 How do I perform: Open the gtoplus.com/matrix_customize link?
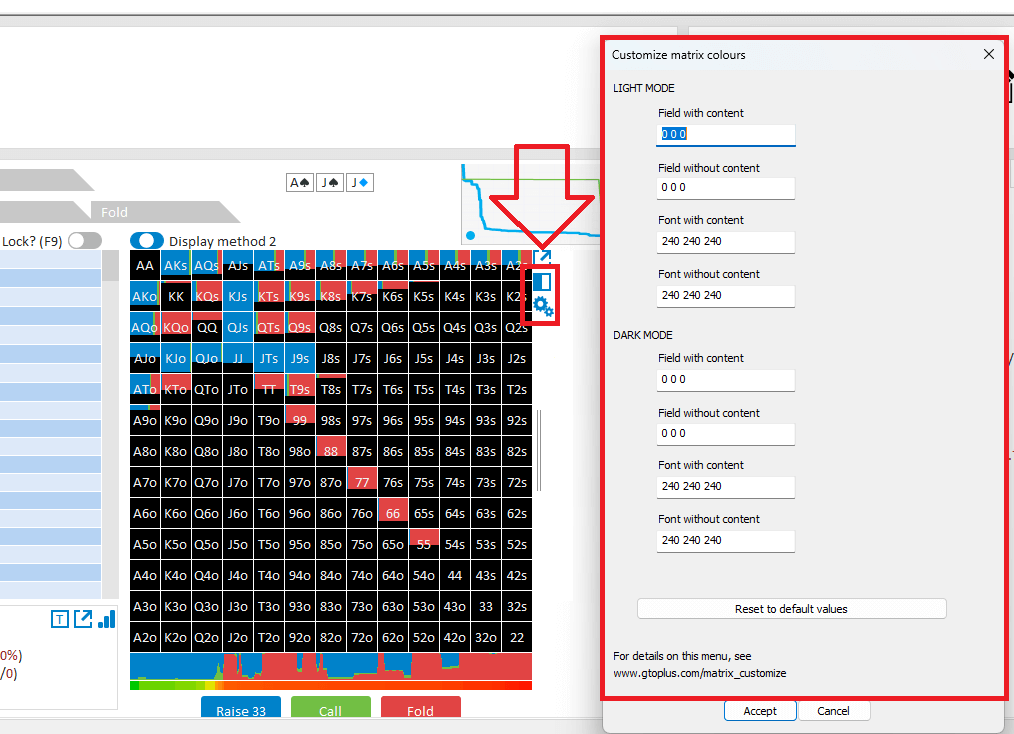(700, 673)
